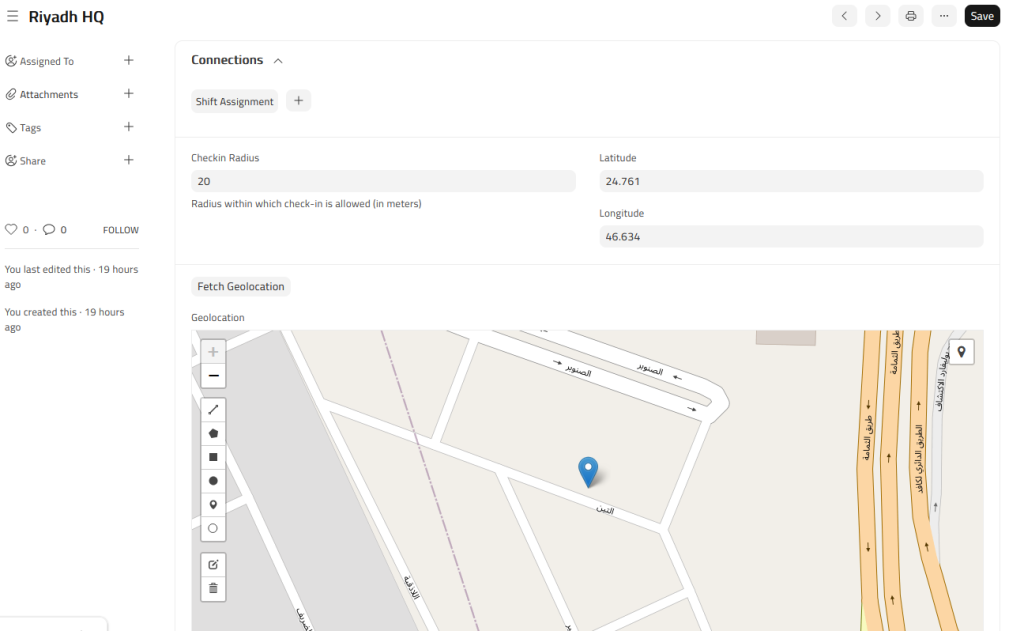Go to the next document arrow
The width and height of the screenshot is (1024, 631).
point(877,16)
